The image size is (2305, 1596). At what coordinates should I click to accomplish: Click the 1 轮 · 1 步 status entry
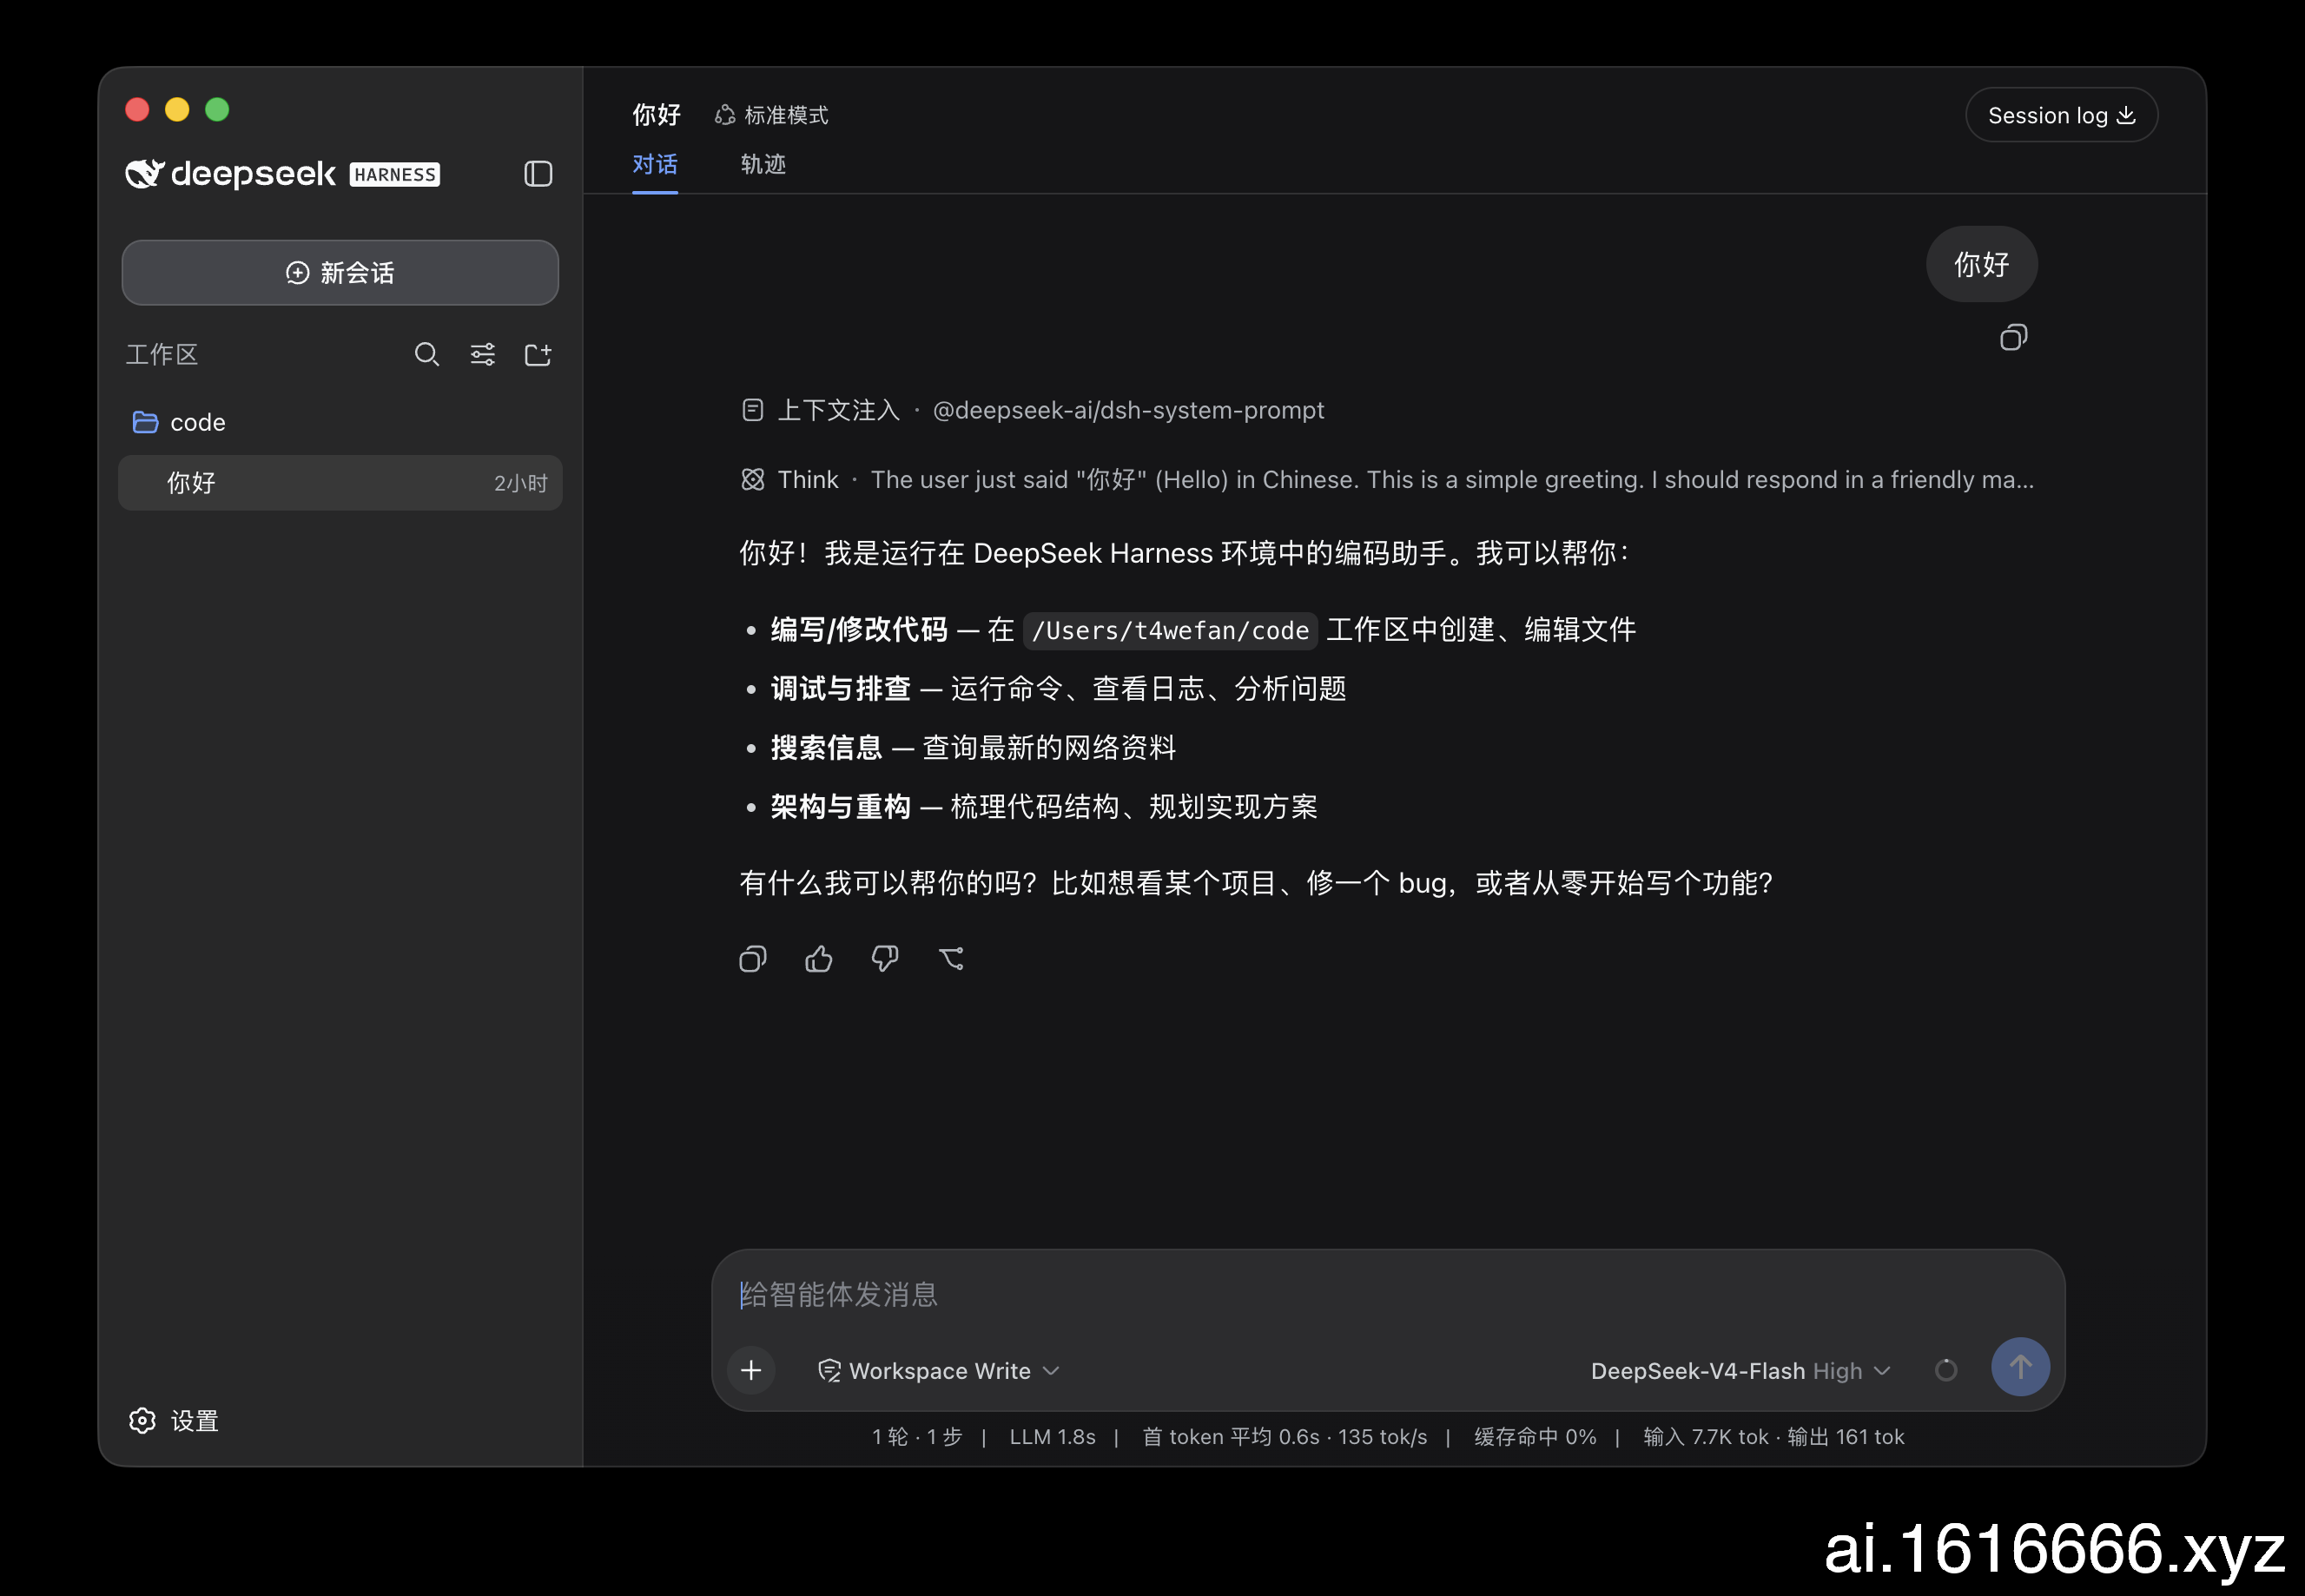pos(917,1437)
